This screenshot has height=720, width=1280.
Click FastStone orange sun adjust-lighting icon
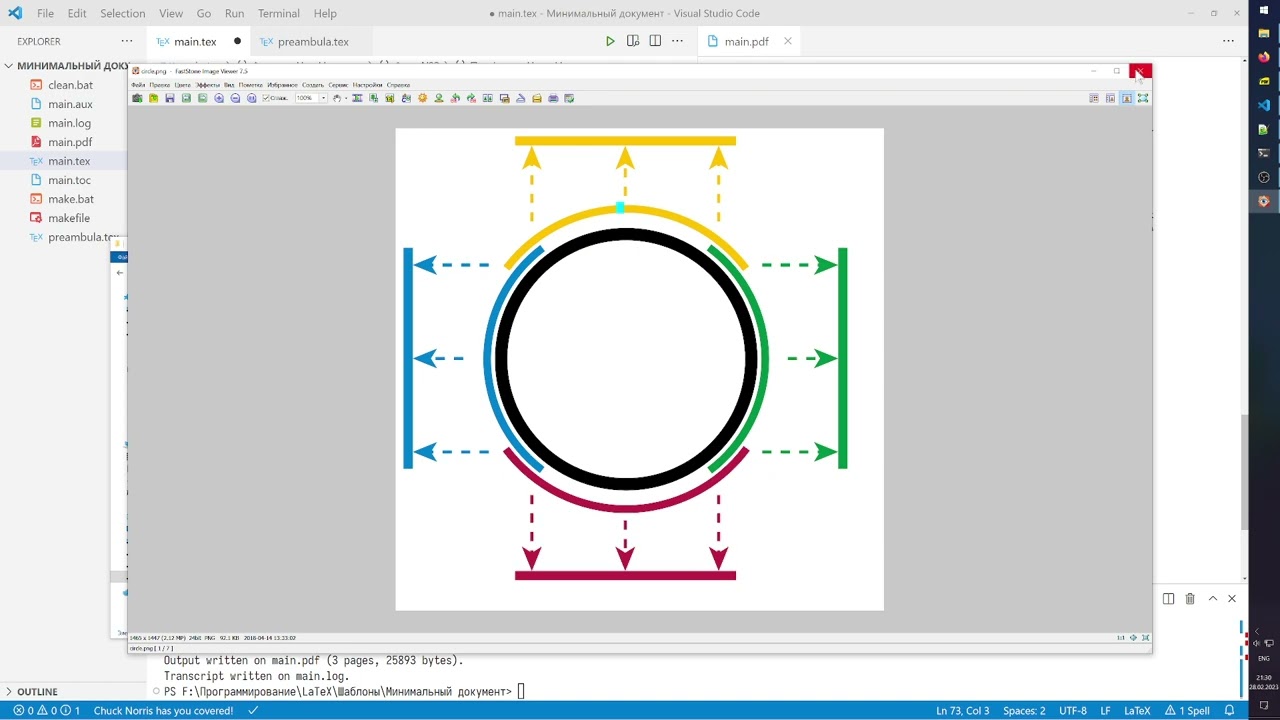point(423,98)
